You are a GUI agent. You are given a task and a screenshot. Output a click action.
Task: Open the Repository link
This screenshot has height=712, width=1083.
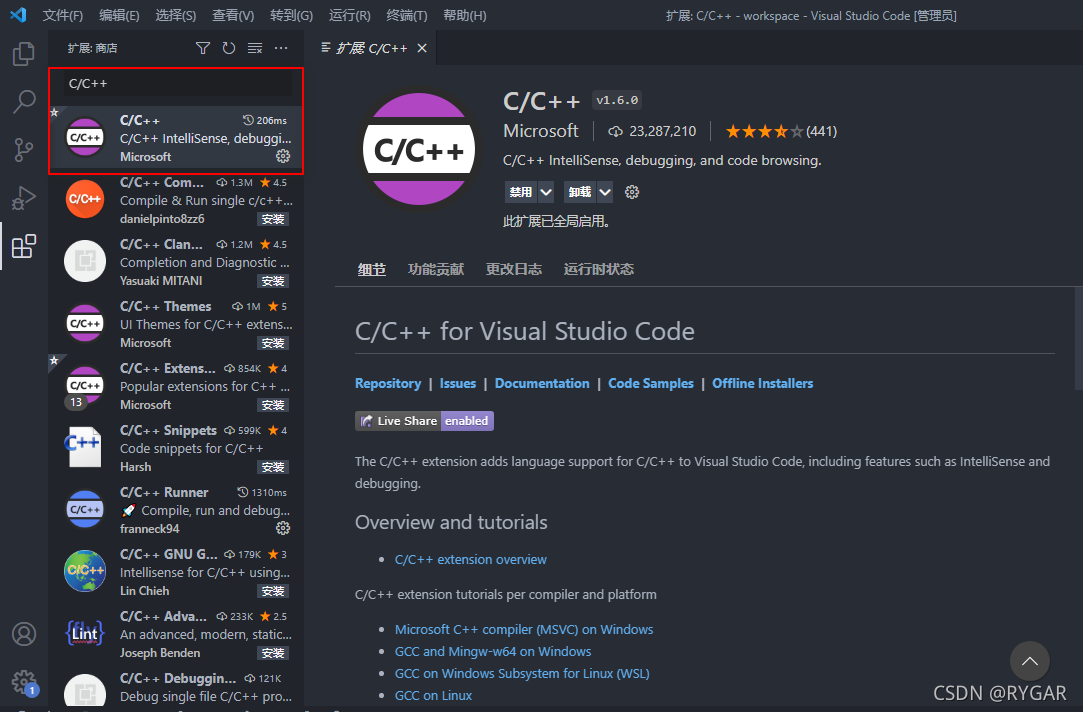pyautogui.click(x=388, y=383)
